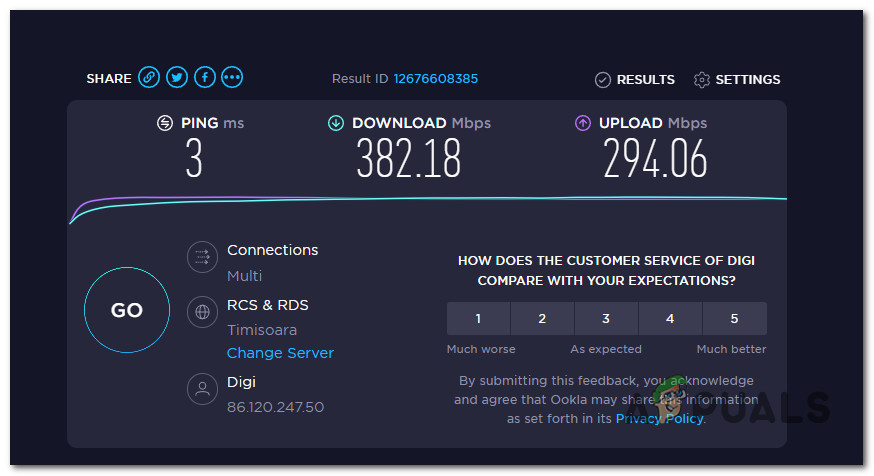874x476 pixels.
Task: Rate customer service 1, much worse
Action: tap(478, 319)
